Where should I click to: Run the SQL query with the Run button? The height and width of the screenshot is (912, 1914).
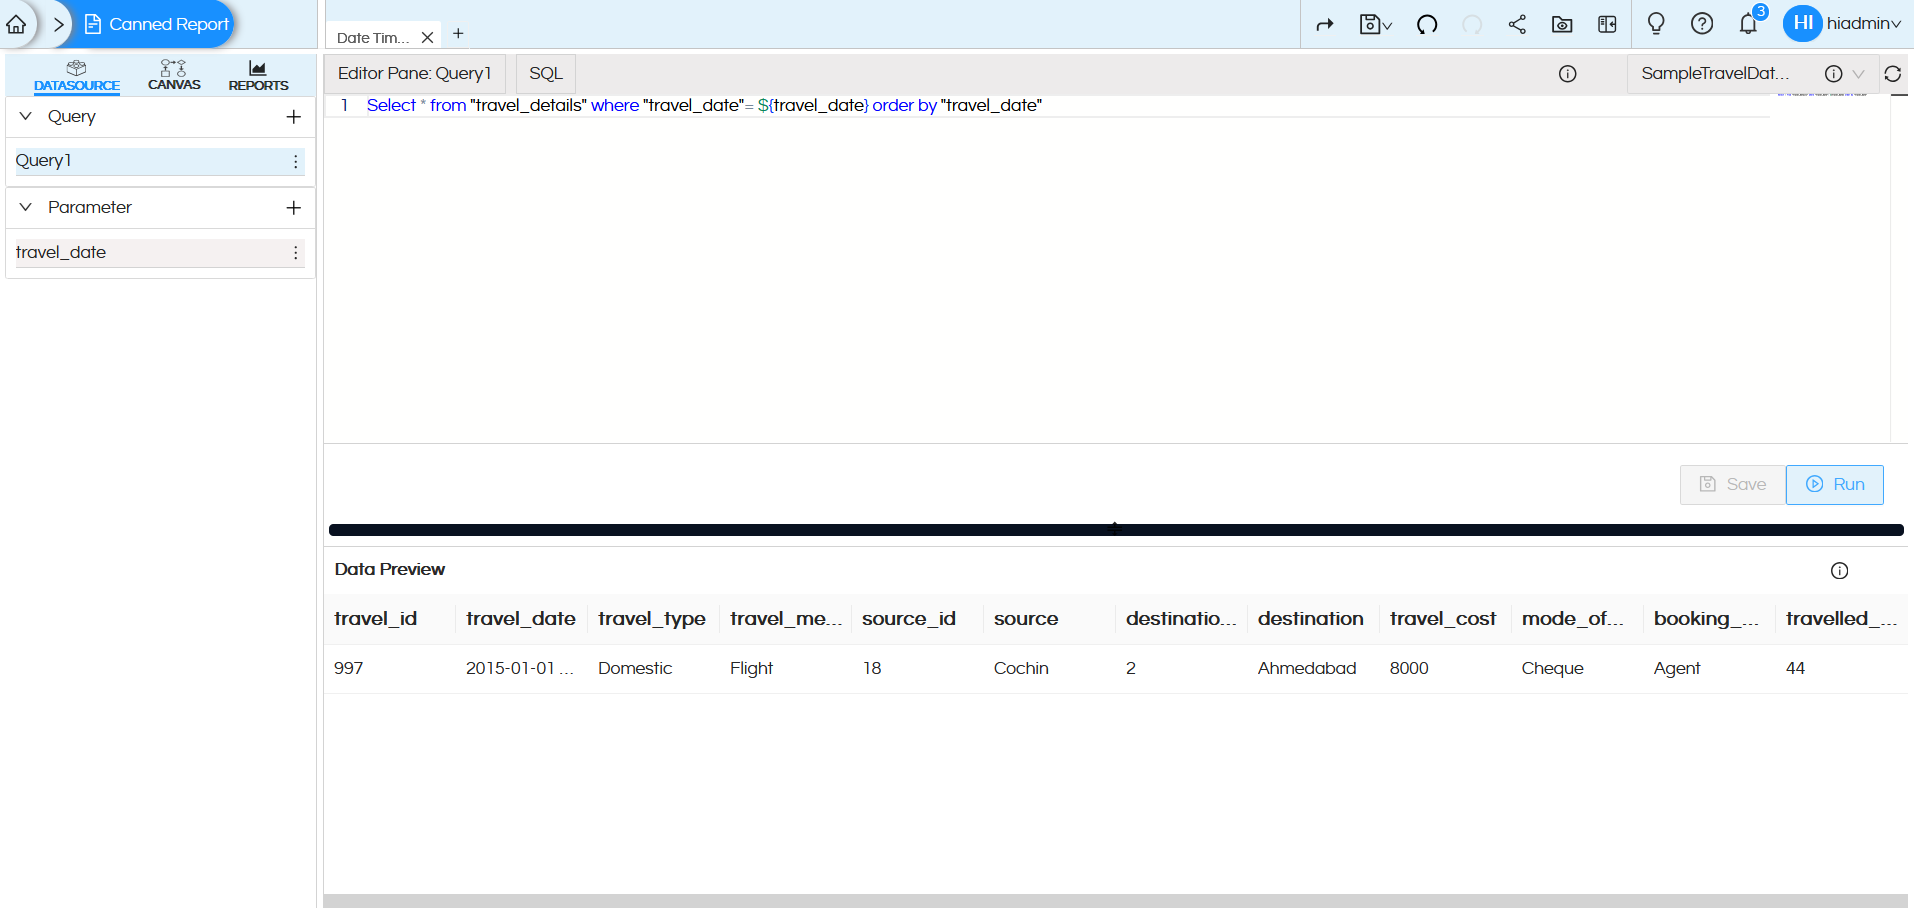tap(1834, 484)
